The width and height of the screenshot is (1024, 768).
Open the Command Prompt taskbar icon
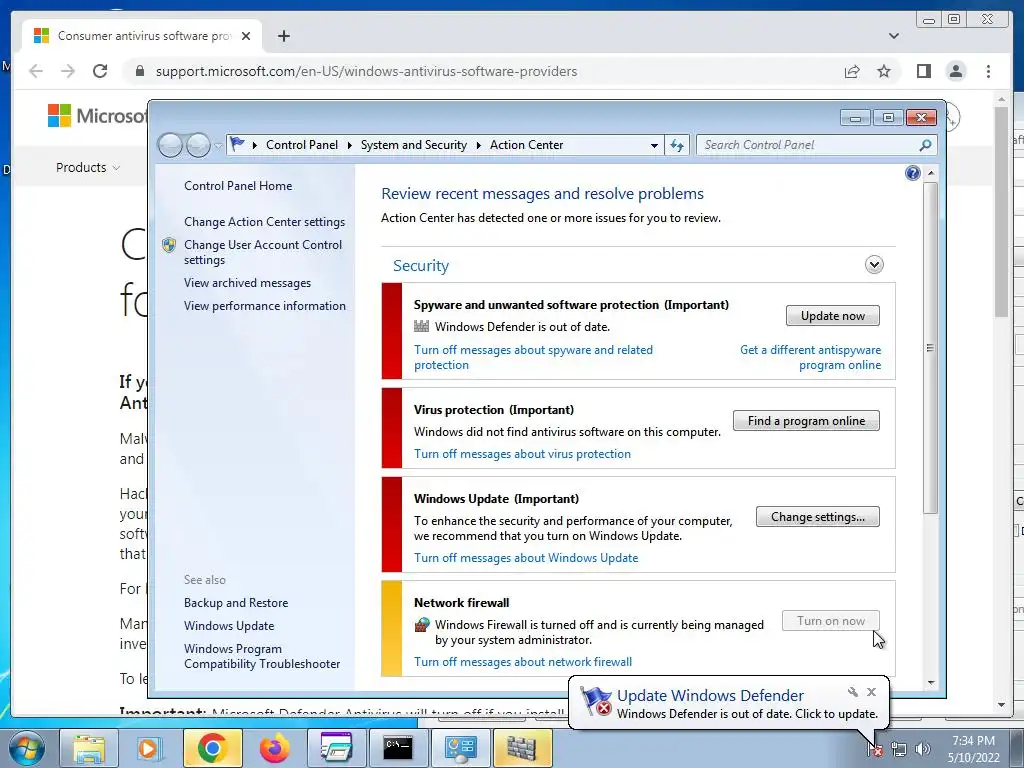click(x=398, y=748)
